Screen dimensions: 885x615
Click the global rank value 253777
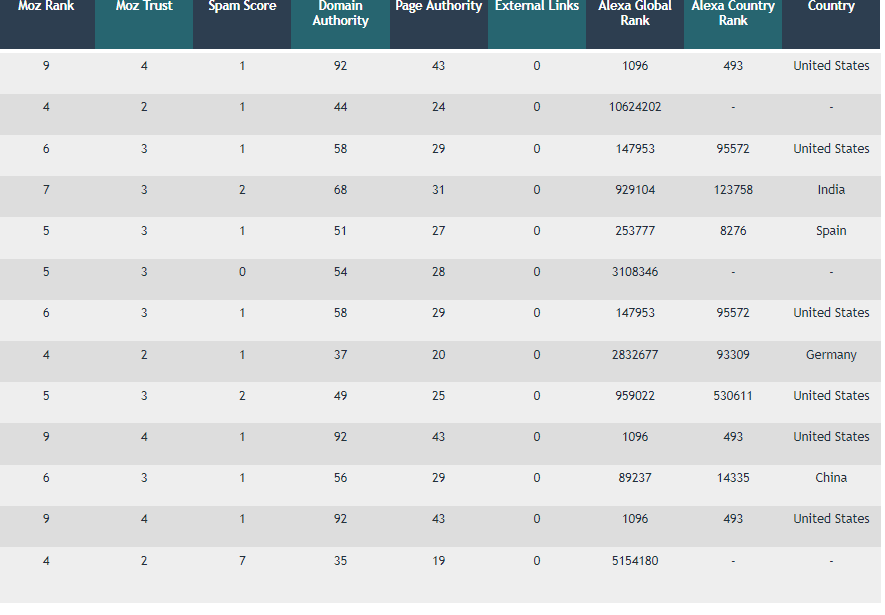(x=635, y=231)
